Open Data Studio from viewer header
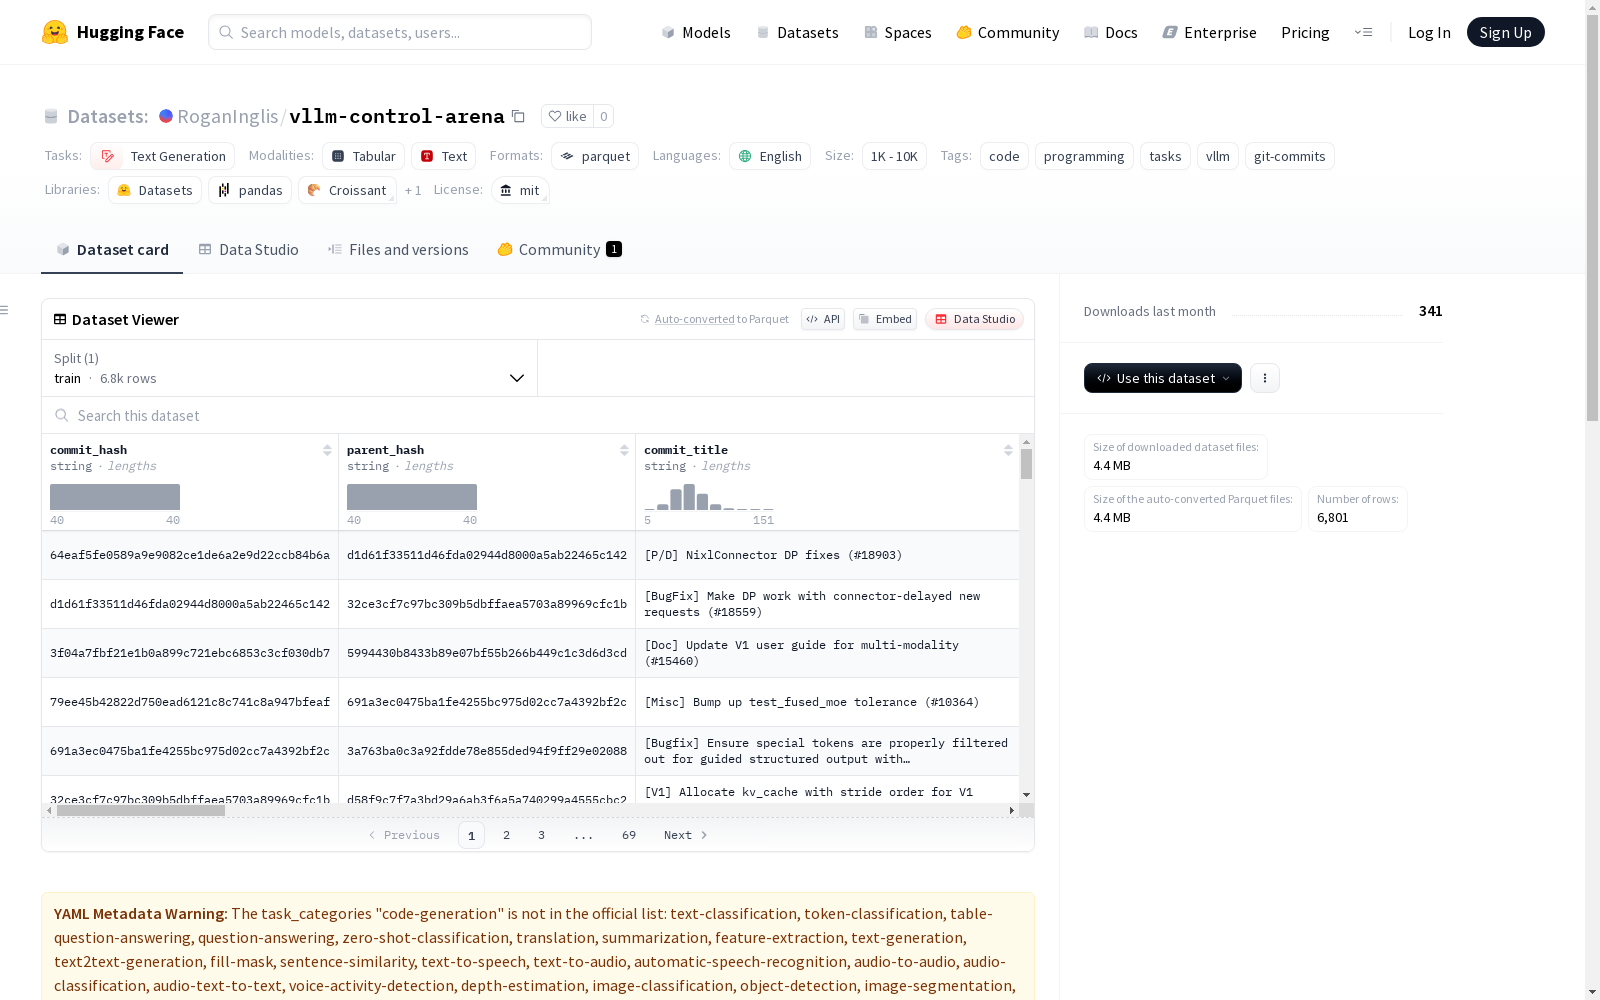 pyautogui.click(x=974, y=319)
